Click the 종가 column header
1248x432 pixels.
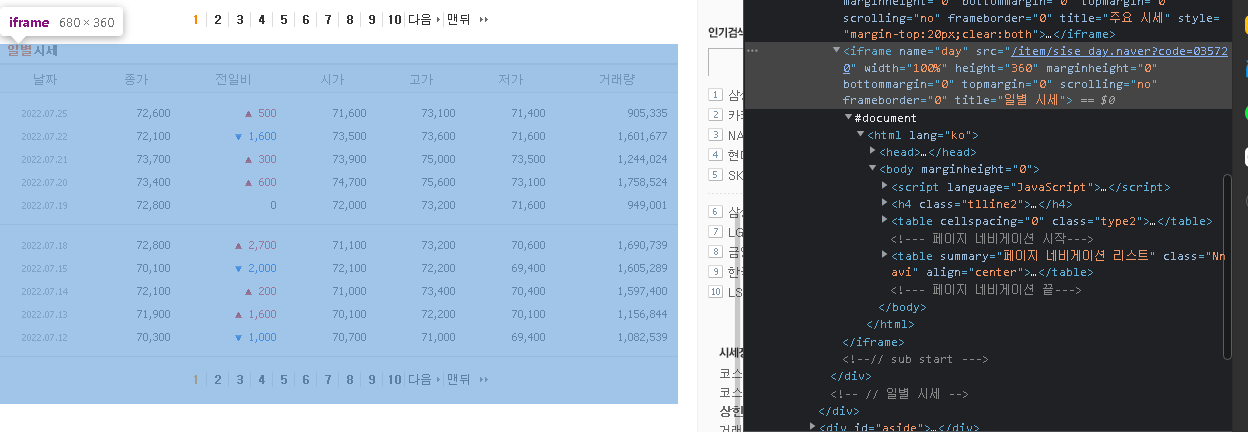click(x=137, y=79)
